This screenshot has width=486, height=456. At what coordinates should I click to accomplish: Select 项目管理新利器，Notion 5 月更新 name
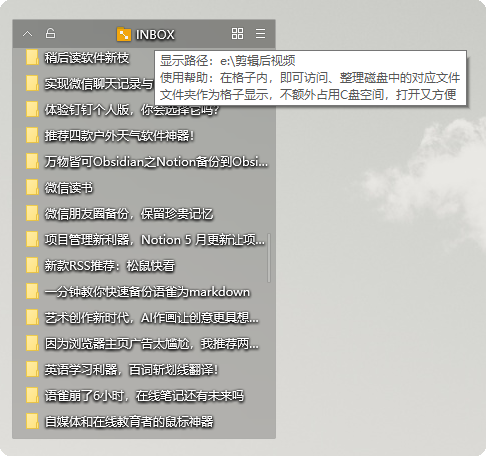(155, 240)
